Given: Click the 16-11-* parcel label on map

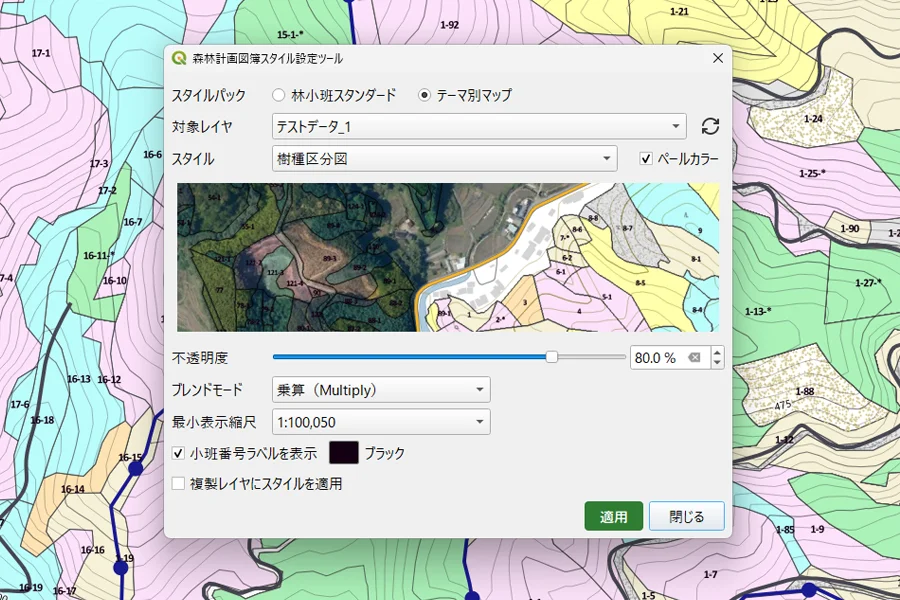Looking at the screenshot, I should [x=99, y=256].
